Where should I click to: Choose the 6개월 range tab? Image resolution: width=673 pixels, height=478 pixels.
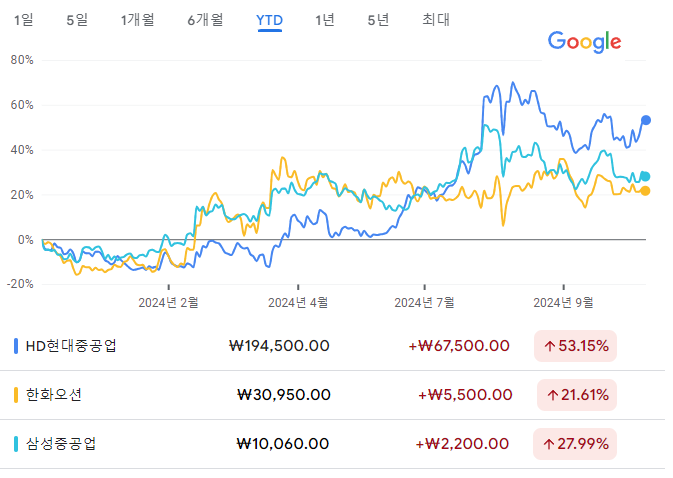pos(205,20)
